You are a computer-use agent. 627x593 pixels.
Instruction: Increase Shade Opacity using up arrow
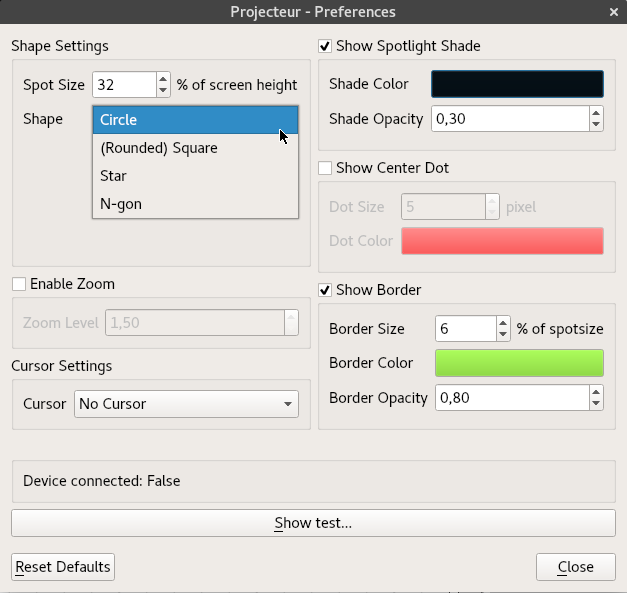[596, 113]
